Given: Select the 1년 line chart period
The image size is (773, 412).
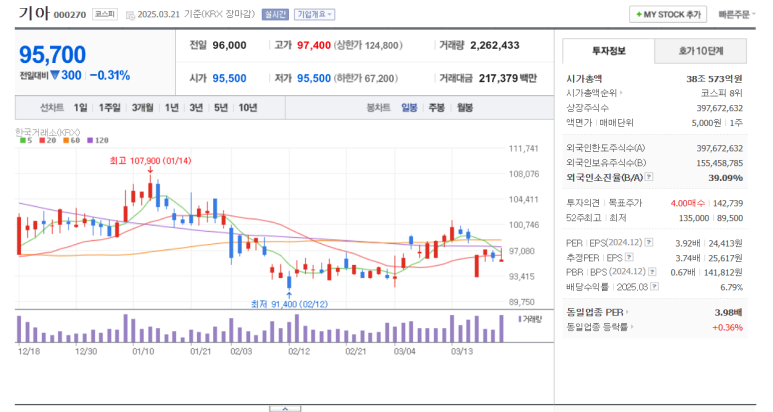Looking at the screenshot, I should point(172,107).
